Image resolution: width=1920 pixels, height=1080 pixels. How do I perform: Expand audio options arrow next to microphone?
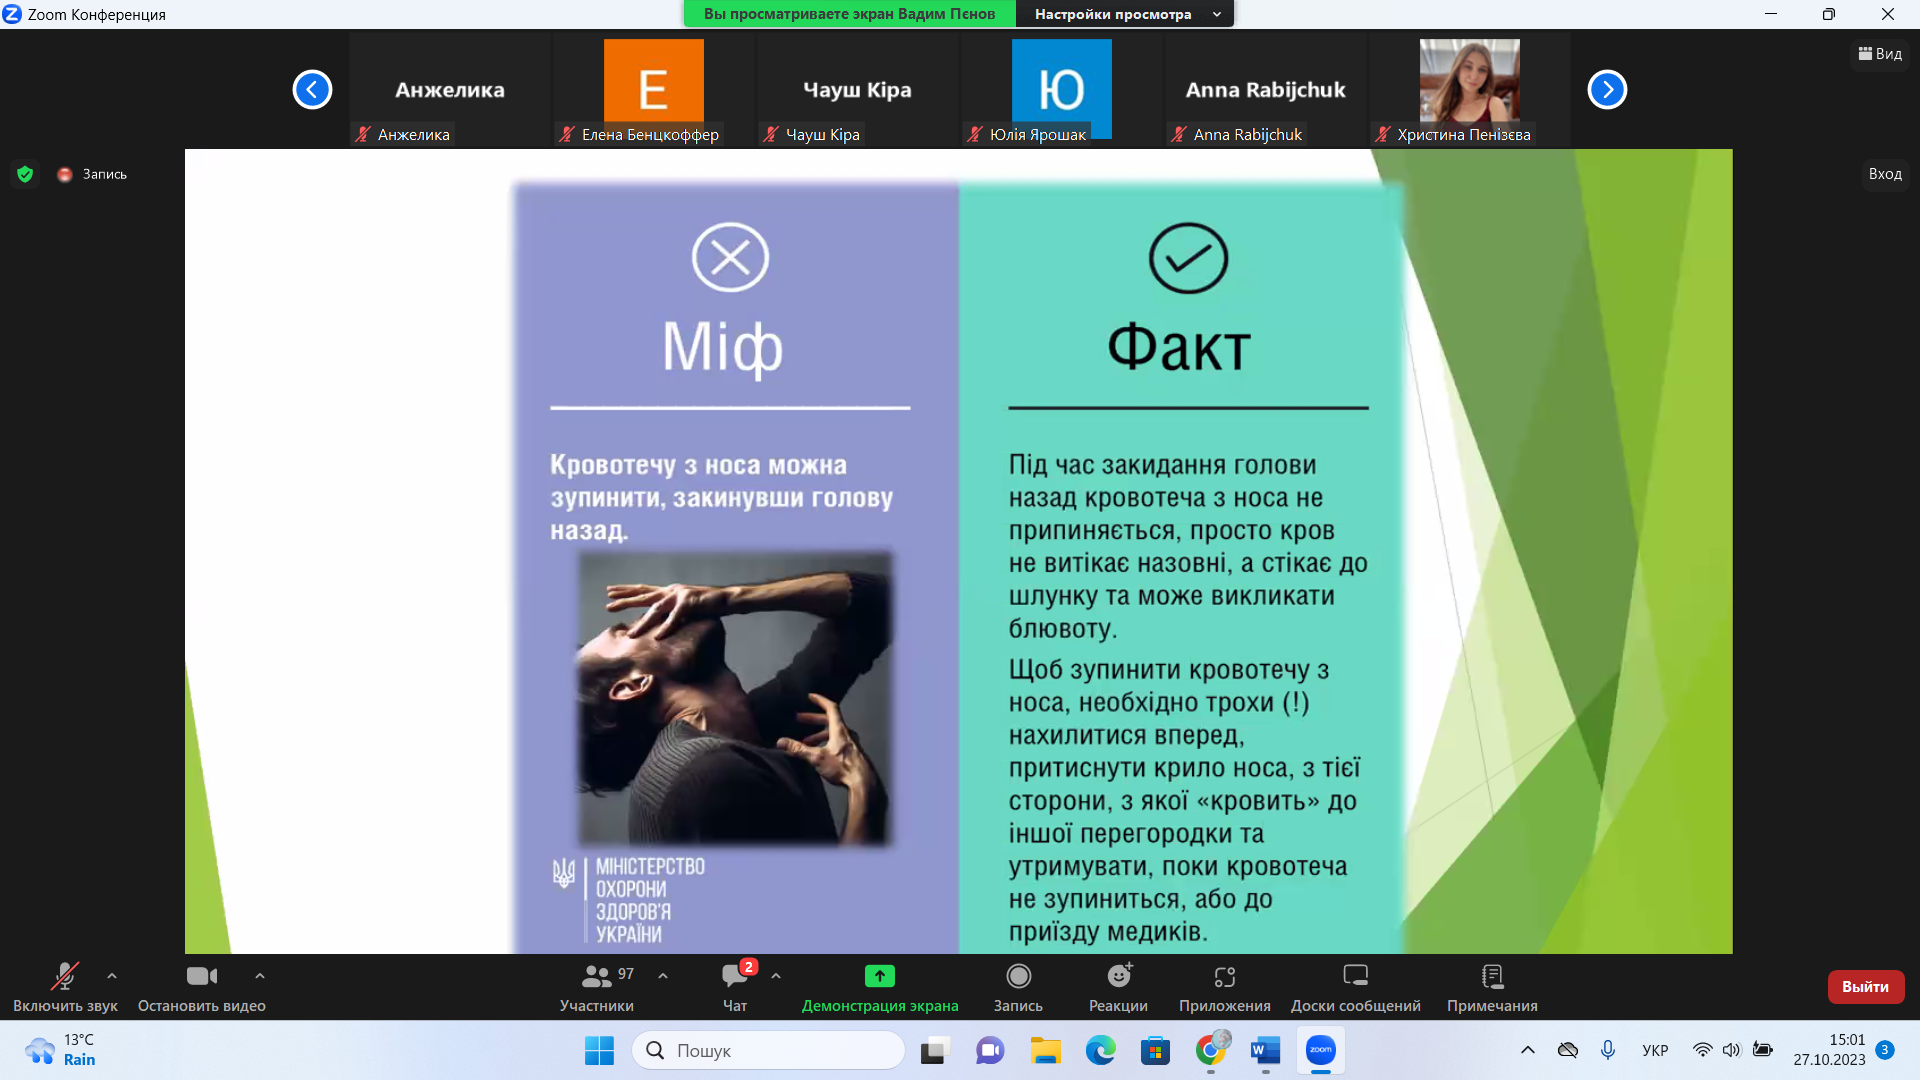pos(112,976)
